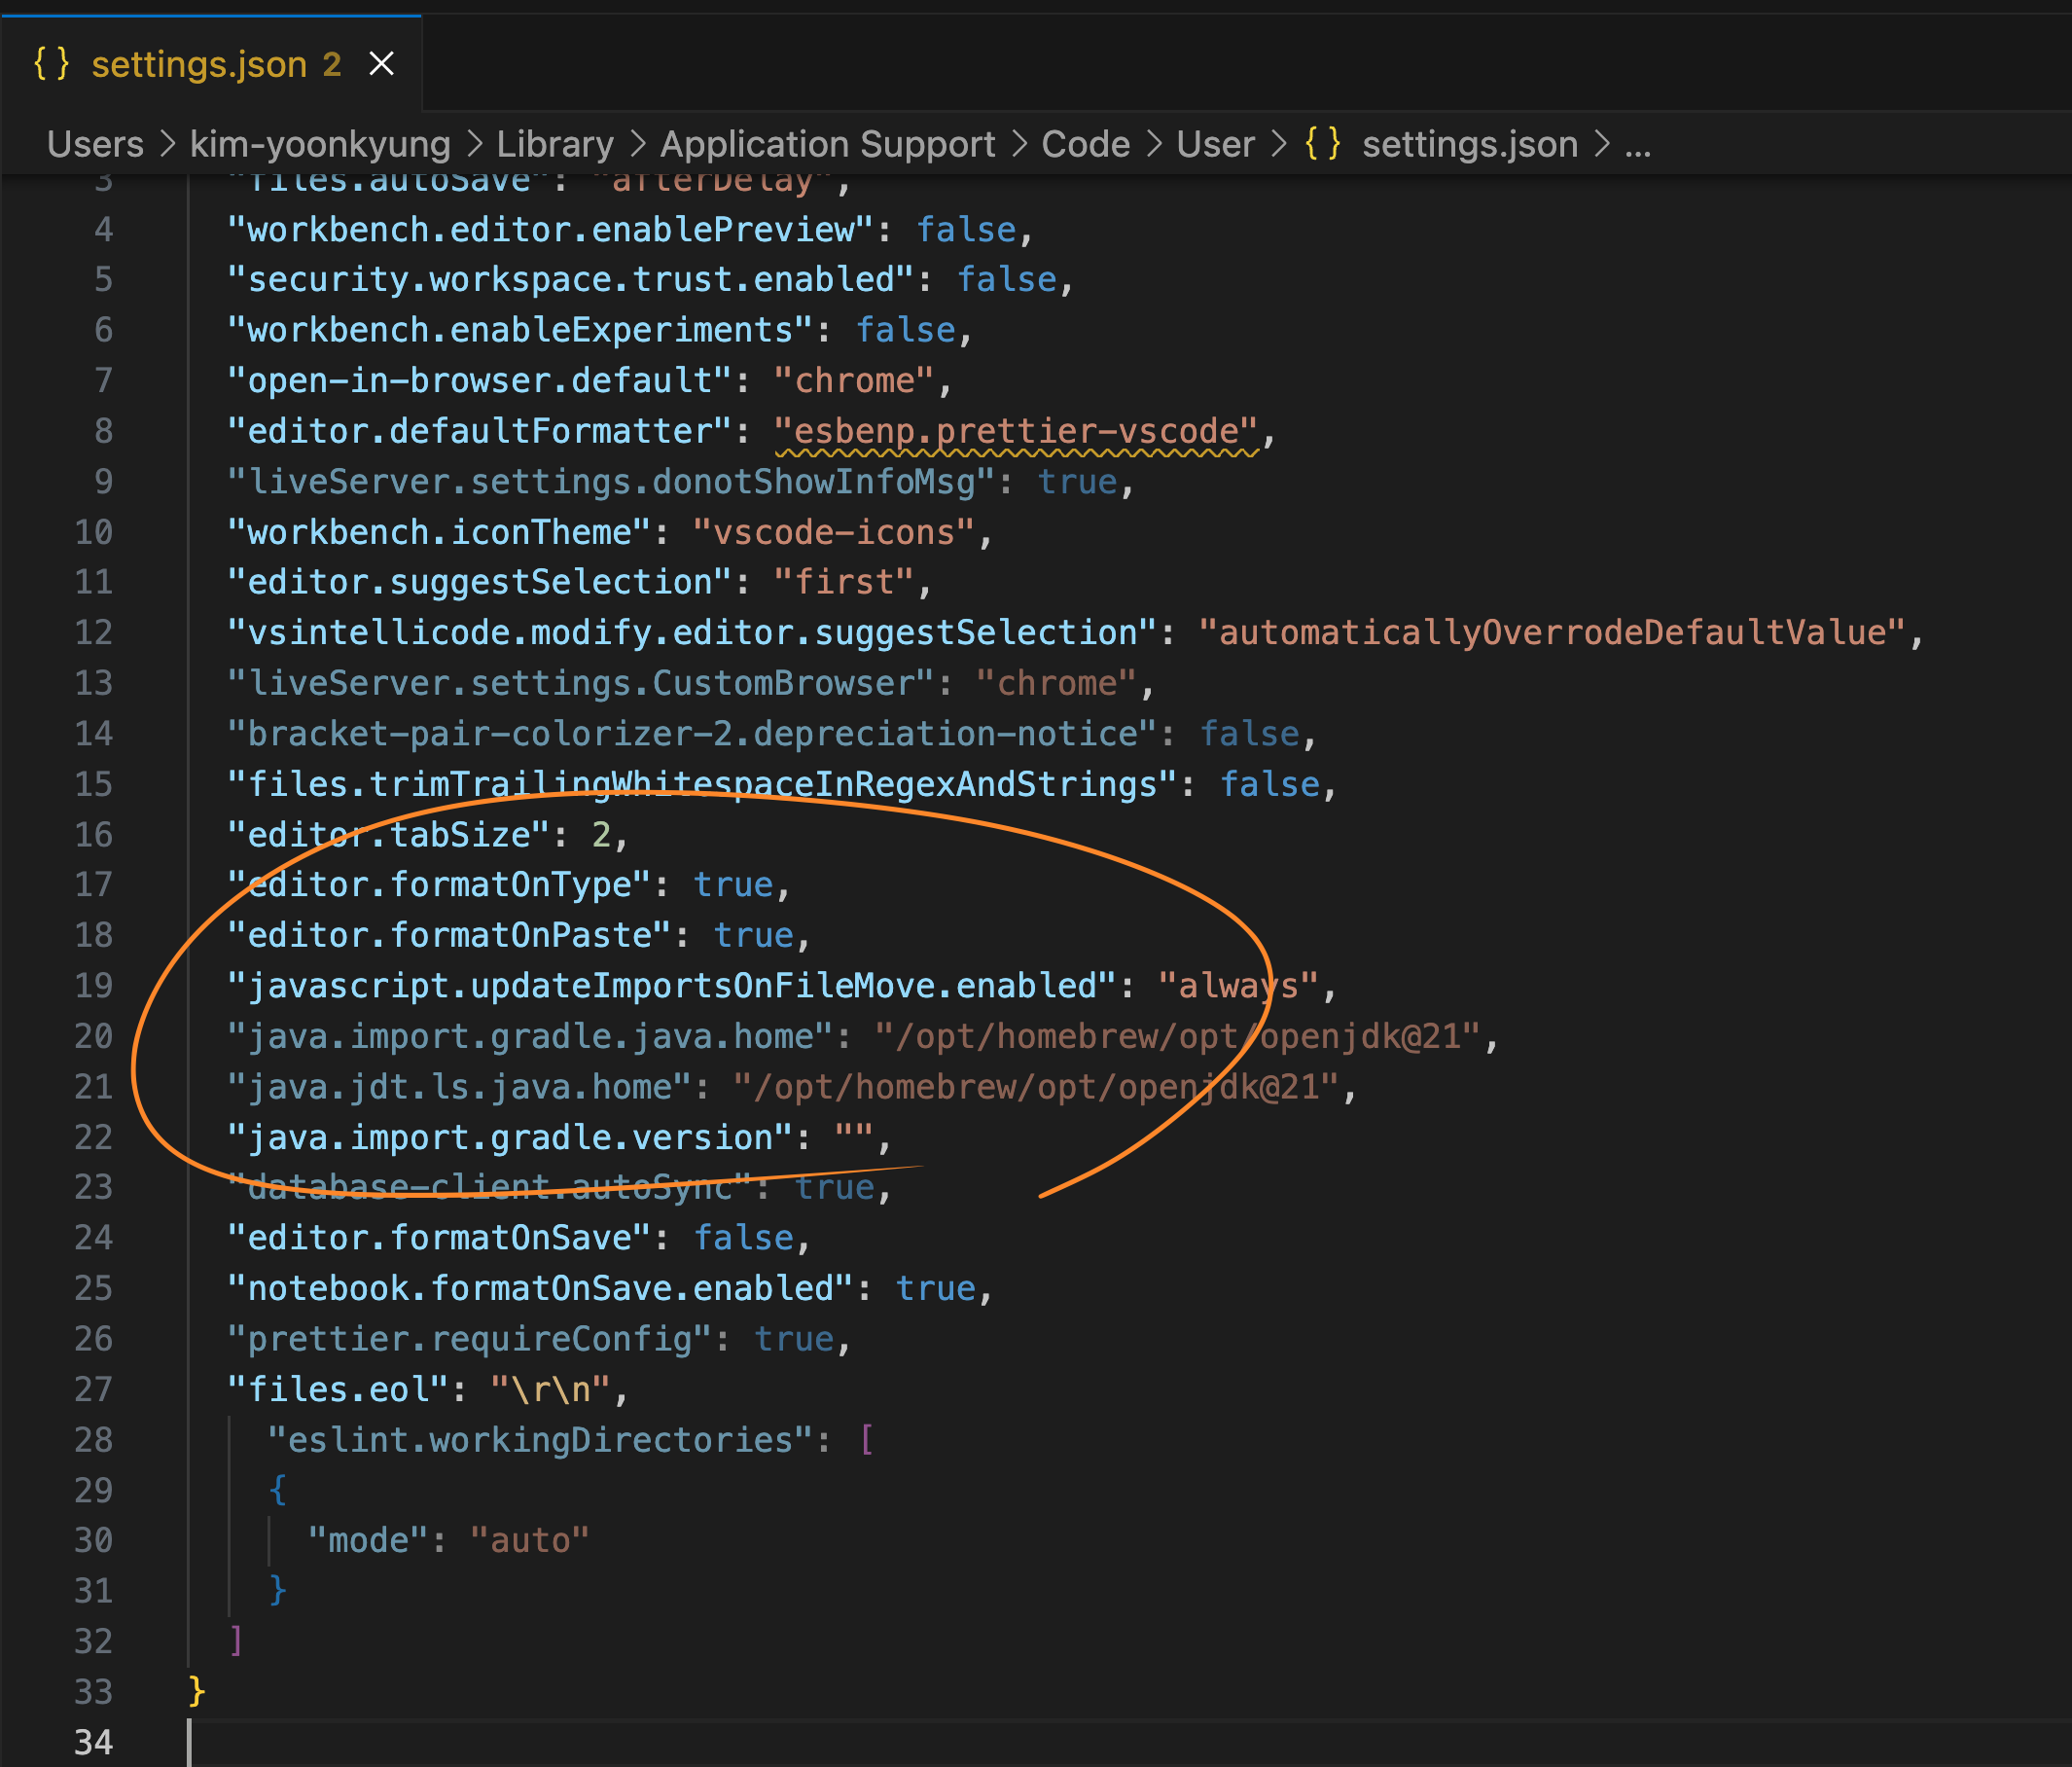Open the Code breadcrumb segment
Image resolution: width=2072 pixels, height=1767 pixels.
click(1085, 144)
